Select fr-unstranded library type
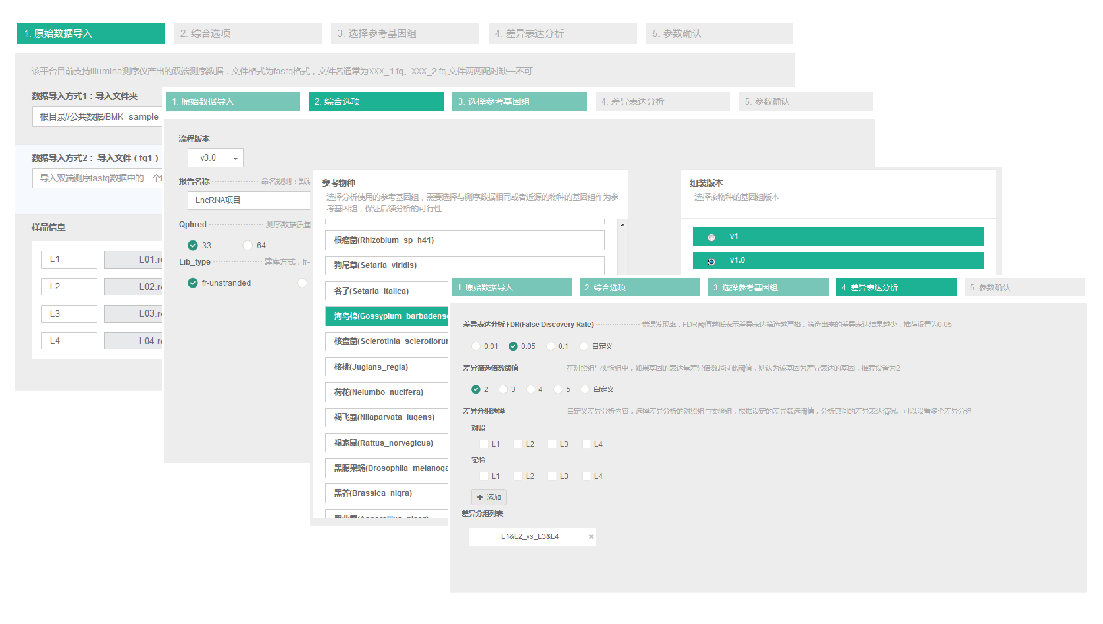 coord(193,283)
